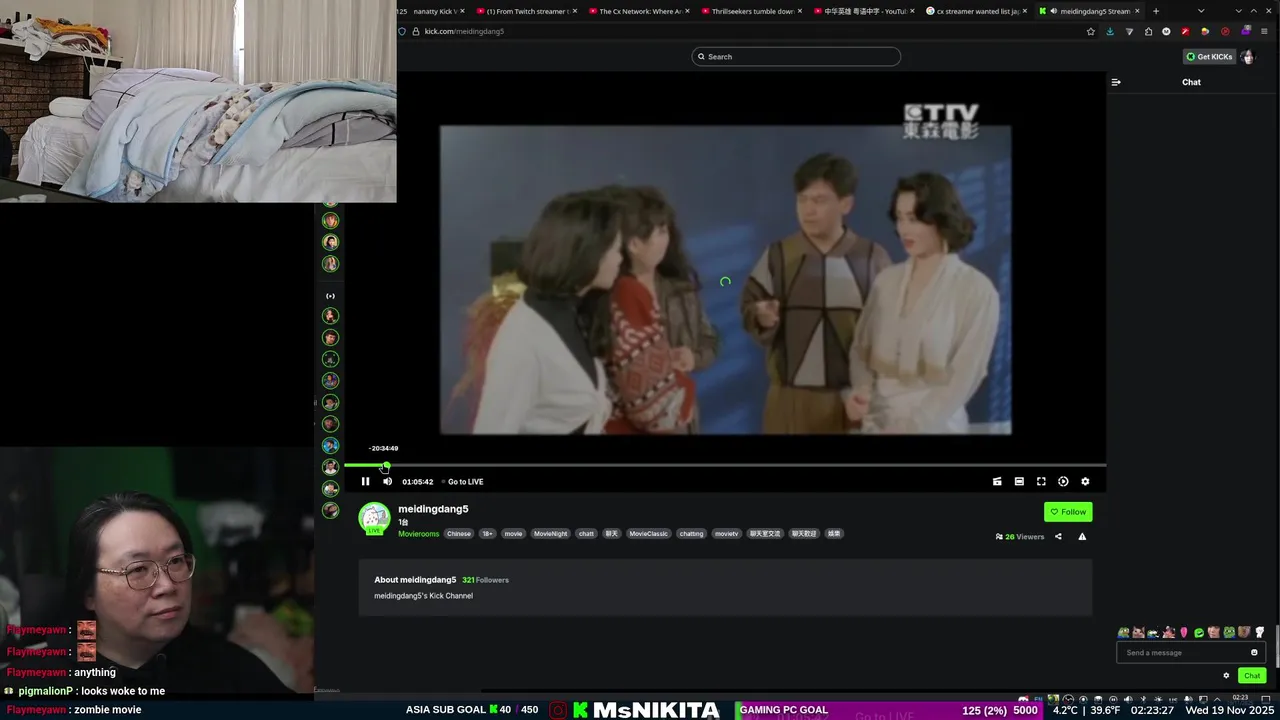Open player settings gear
The height and width of the screenshot is (720, 1280).
pyautogui.click(x=1085, y=481)
